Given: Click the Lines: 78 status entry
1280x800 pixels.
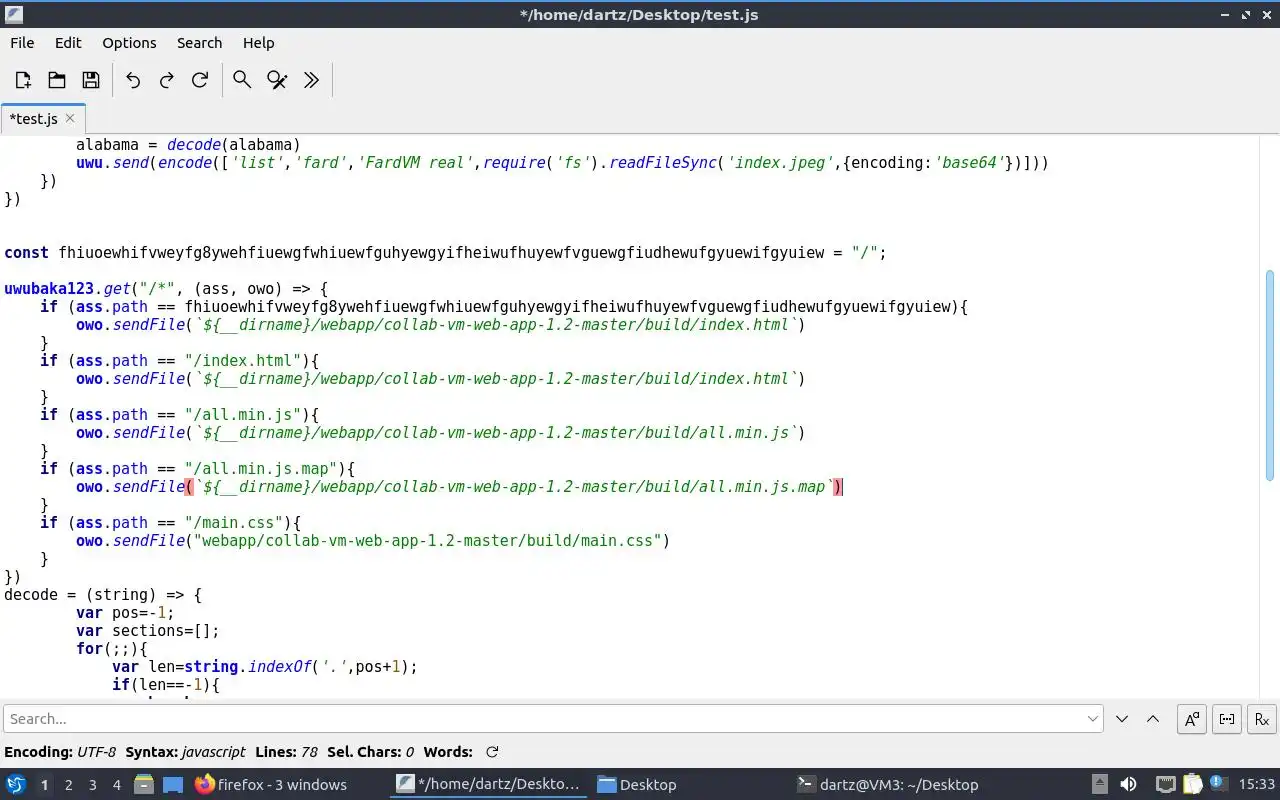Looking at the screenshot, I should [286, 752].
